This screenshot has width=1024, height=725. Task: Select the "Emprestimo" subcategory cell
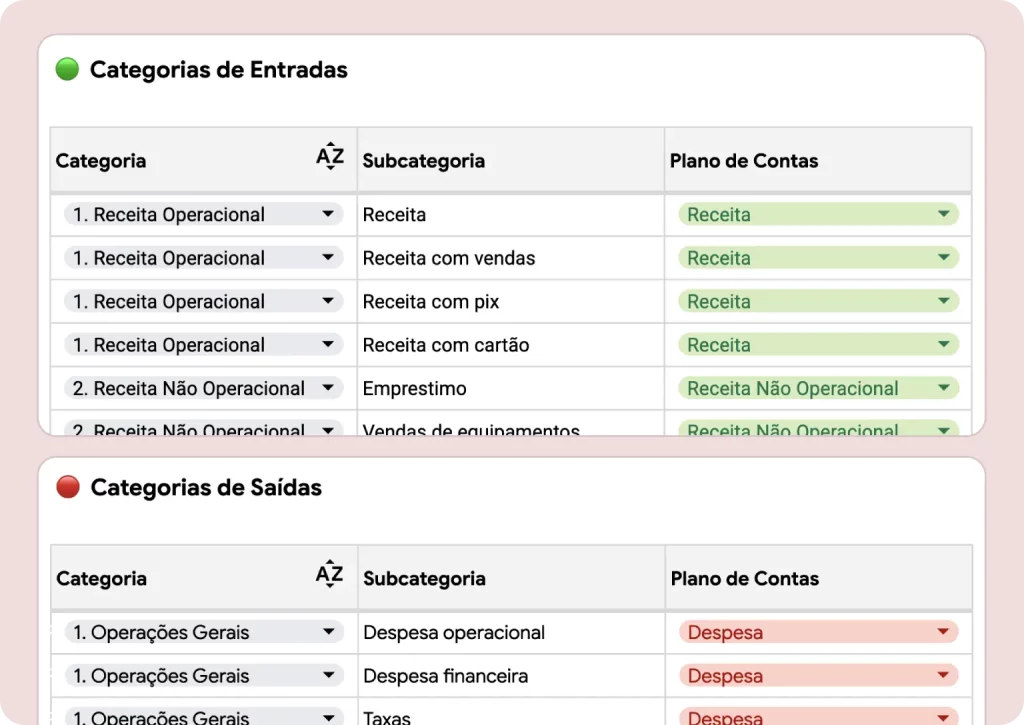click(511, 388)
